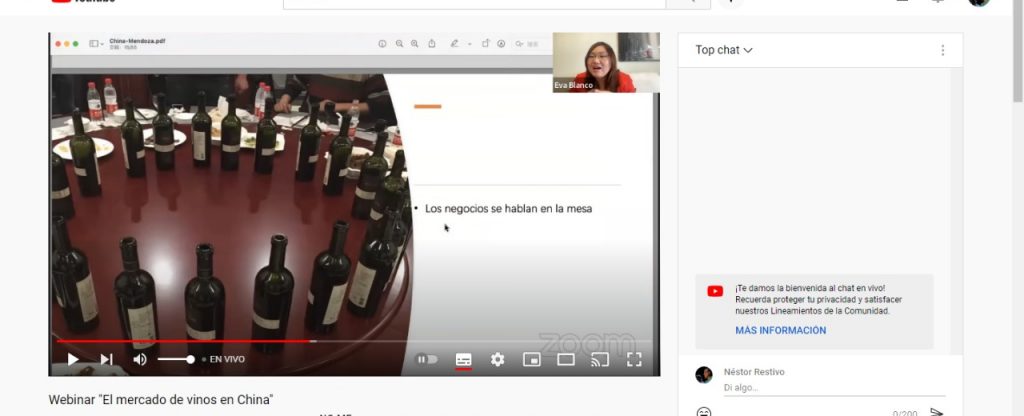Image resolution: width=1024 pixels, height=416 pixels.
Task: Click Eva Blanco webcam thumbnail
Action: 606,63
